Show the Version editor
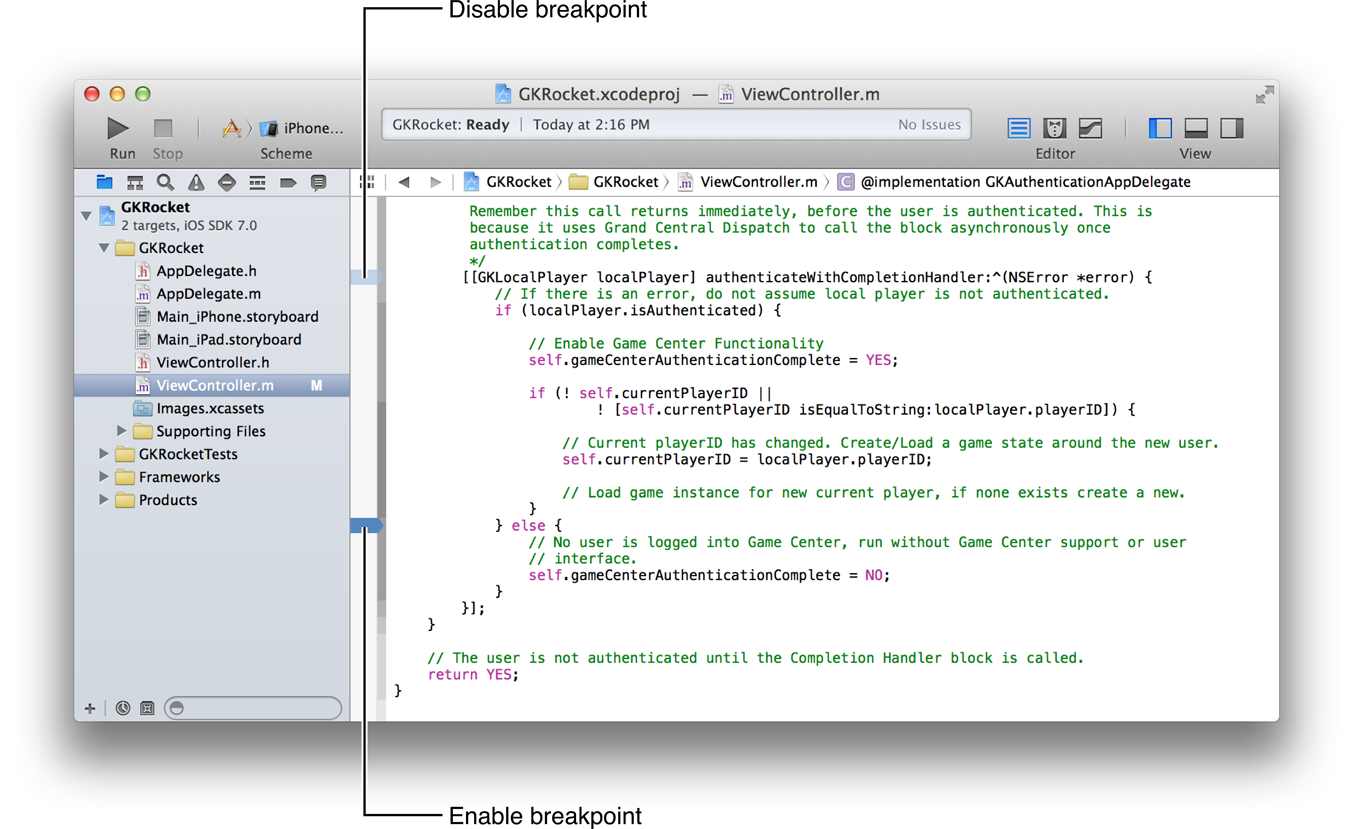The image size is (1353, 829). pyautogui.click(x=1090, y=128)
